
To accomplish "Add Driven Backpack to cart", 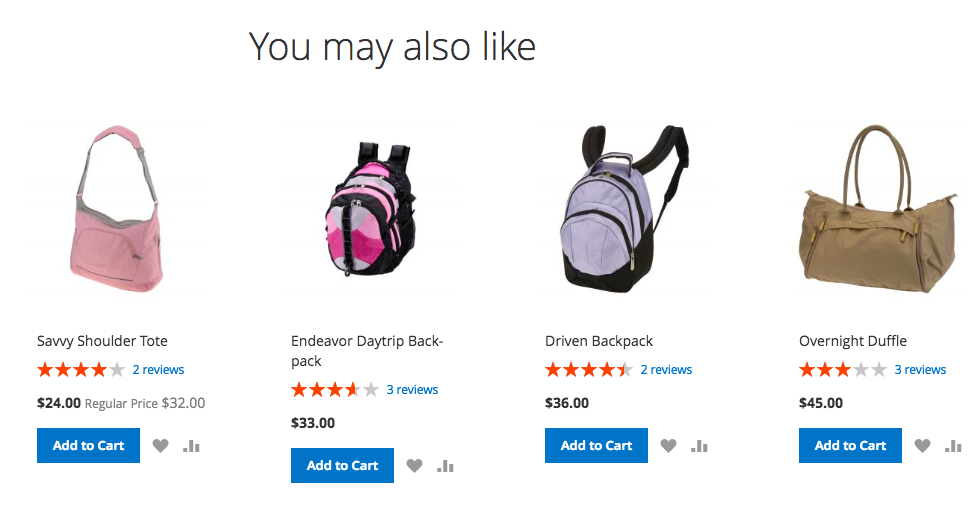I will [596, 445].
